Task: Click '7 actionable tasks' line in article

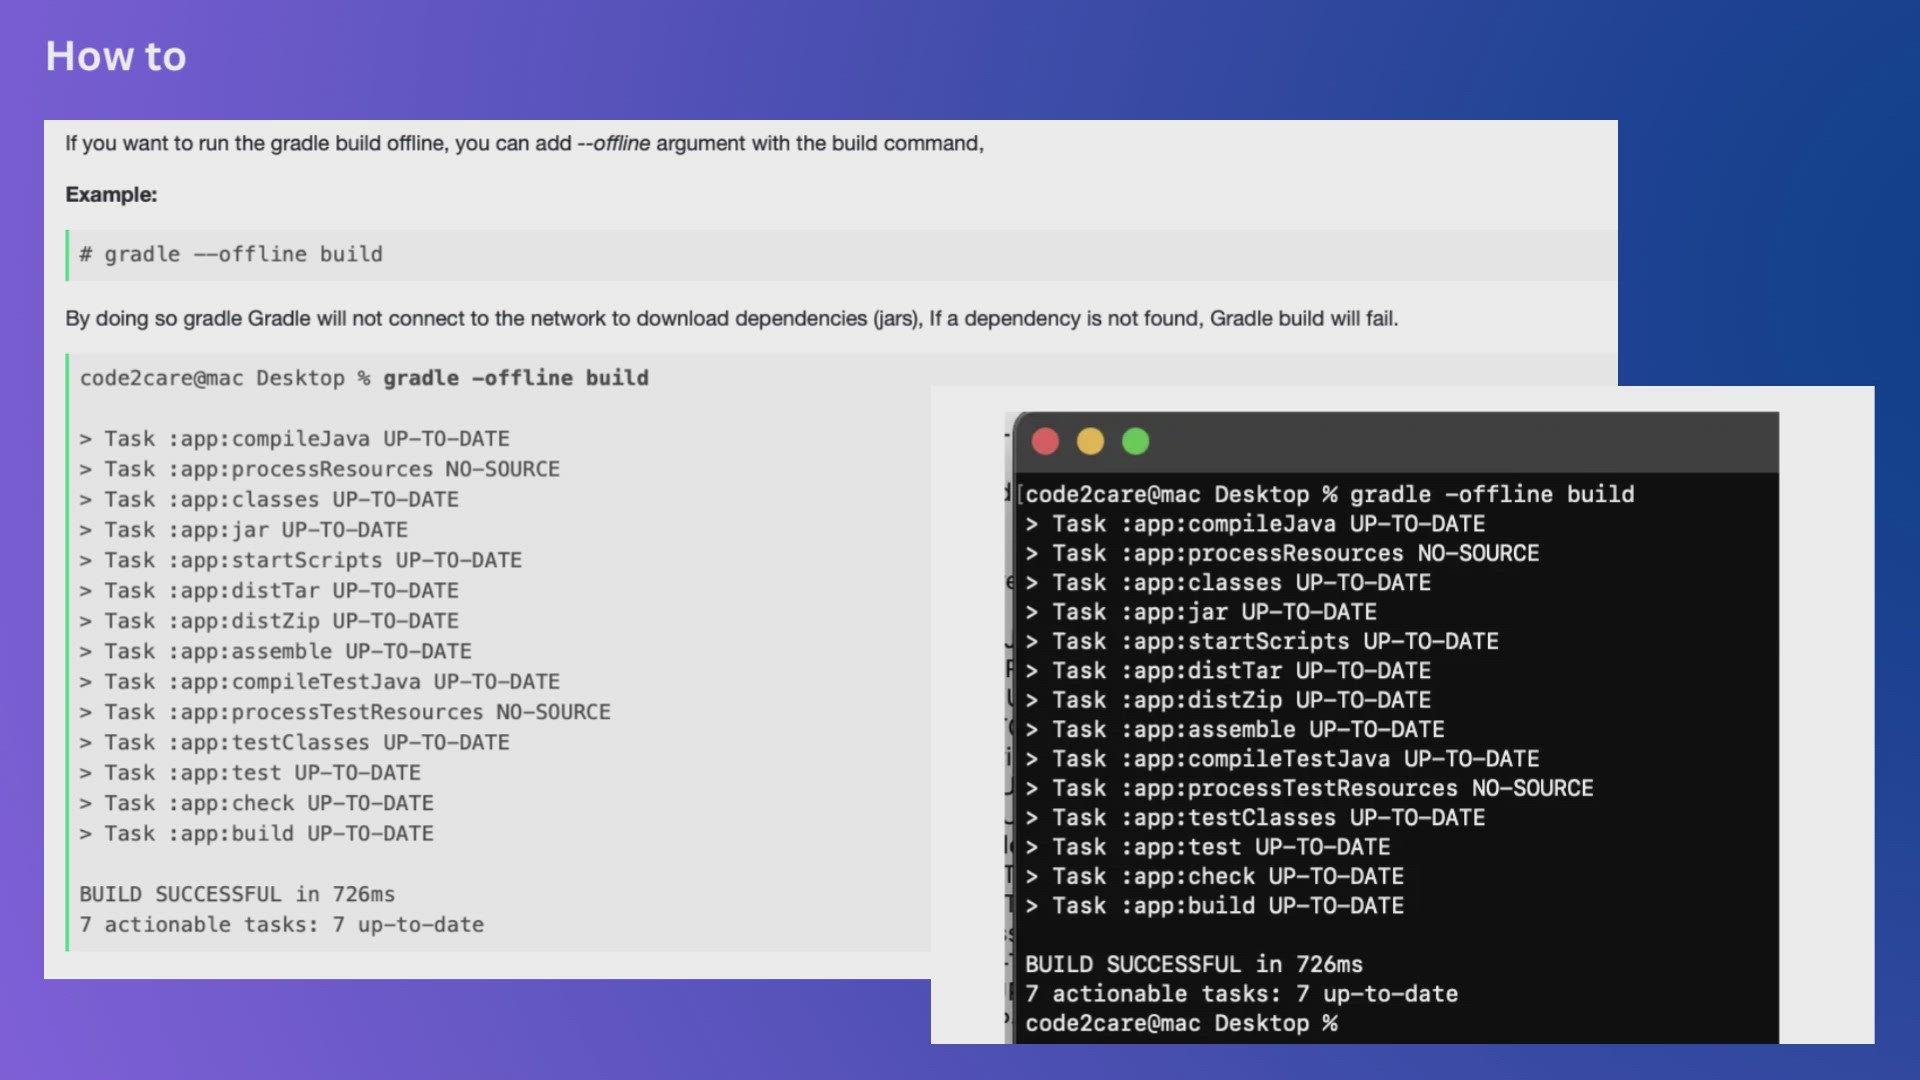Action: [x=281, y=924]
